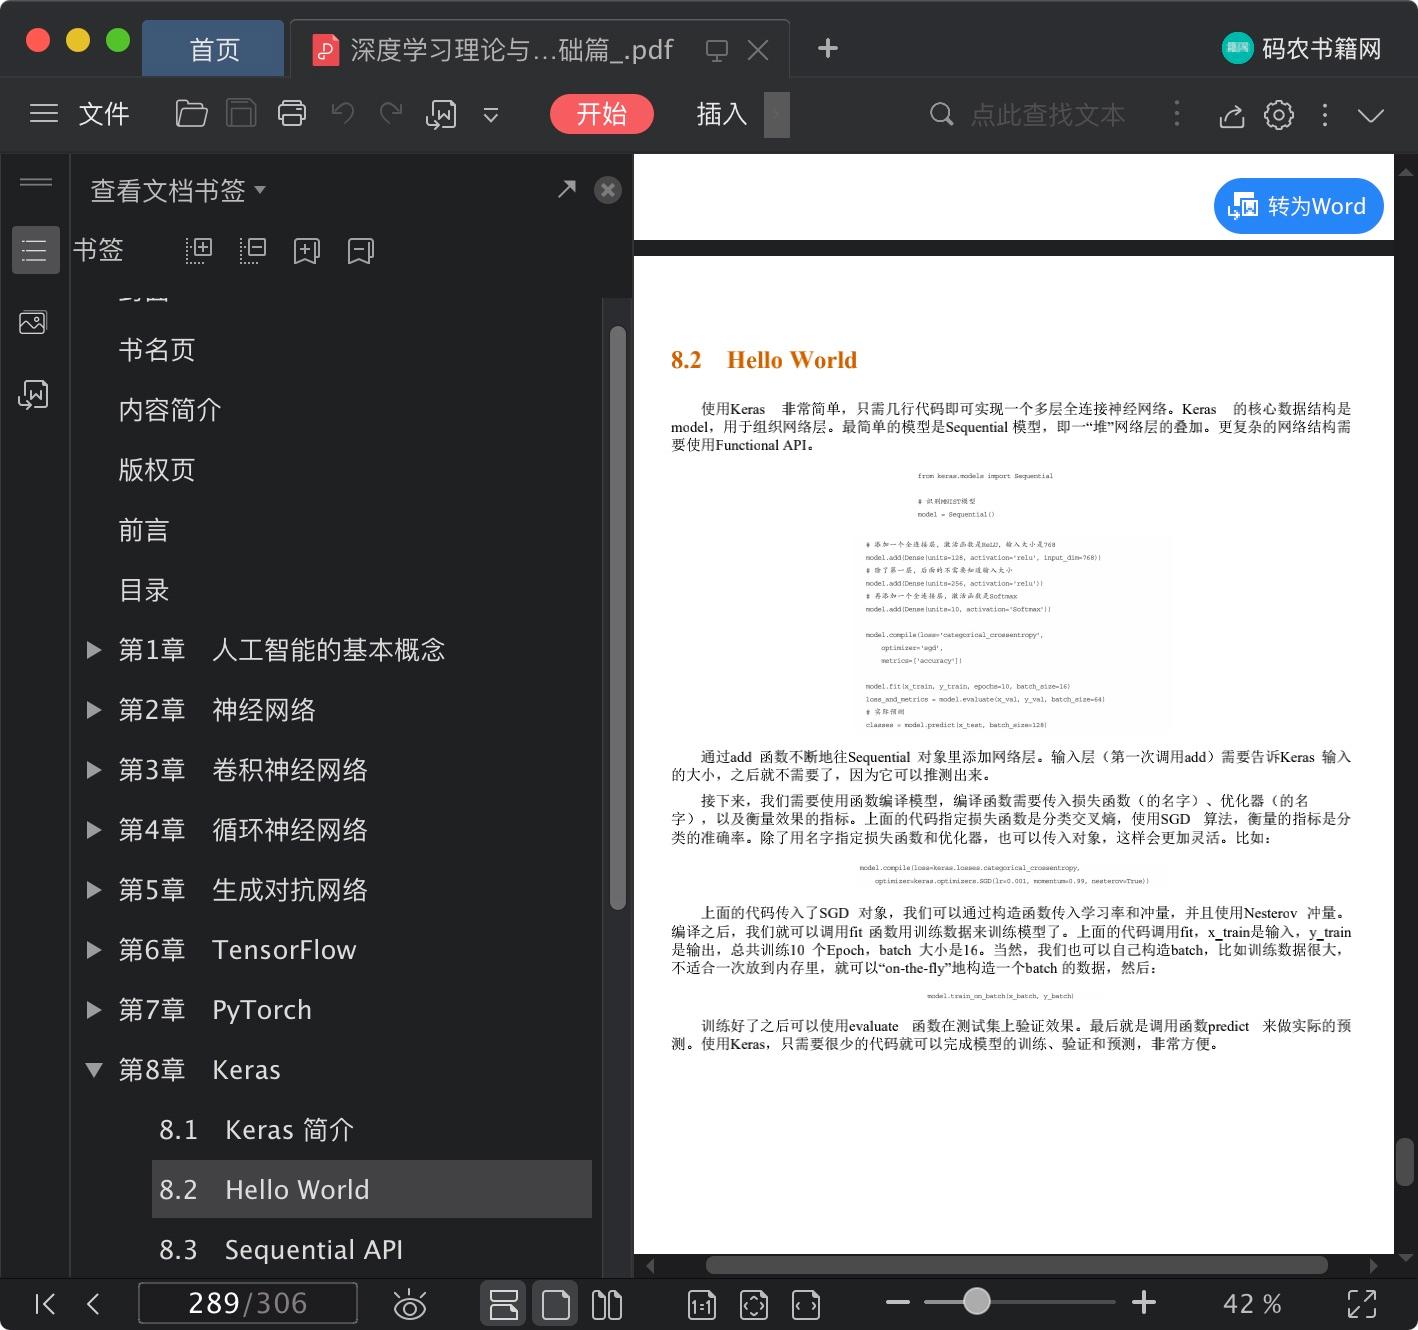Open the hamburger menu next to 文件
Image resolution: width=1418 pixels, height=1330 pixels.
(44, 114)
